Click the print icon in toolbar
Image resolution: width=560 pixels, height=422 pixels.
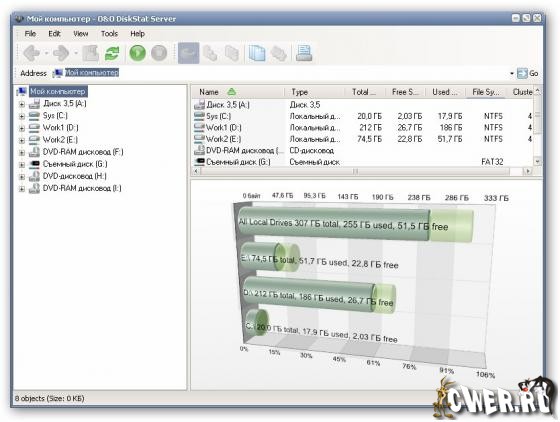click(304, 53)
